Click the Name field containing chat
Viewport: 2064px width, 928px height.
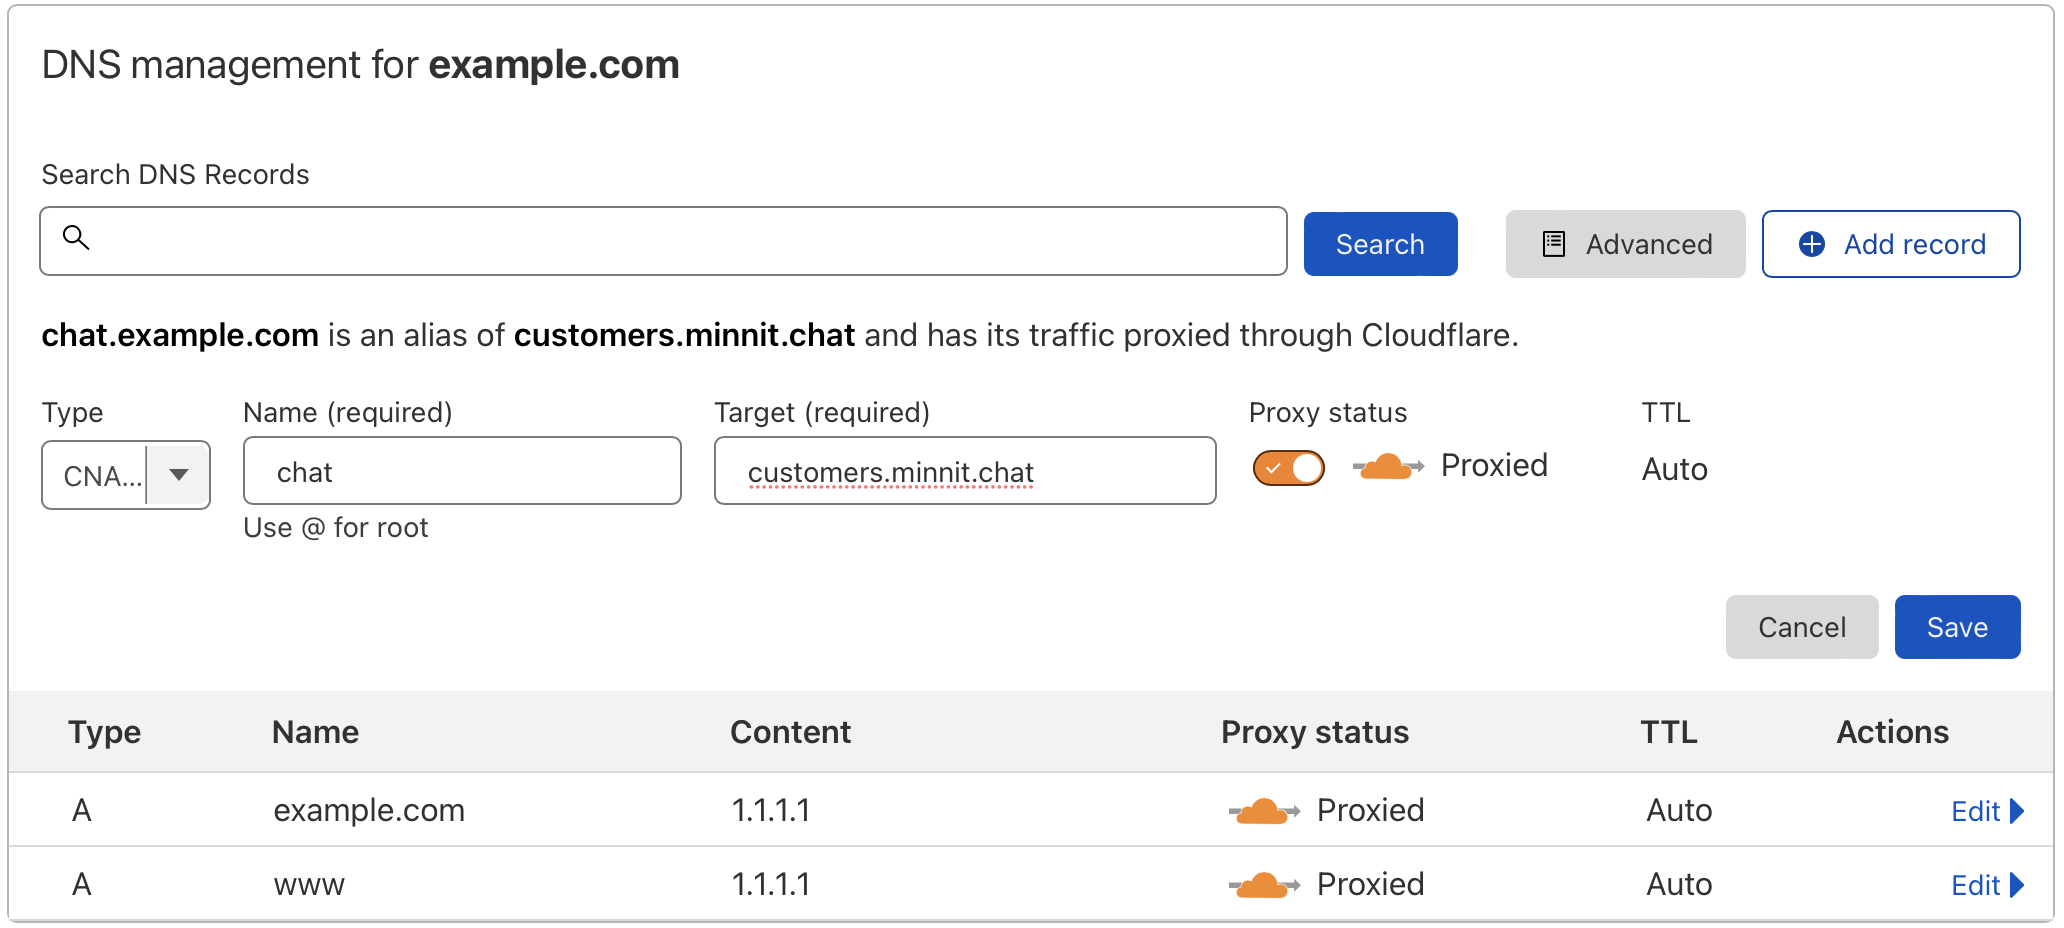pos(461,470)
